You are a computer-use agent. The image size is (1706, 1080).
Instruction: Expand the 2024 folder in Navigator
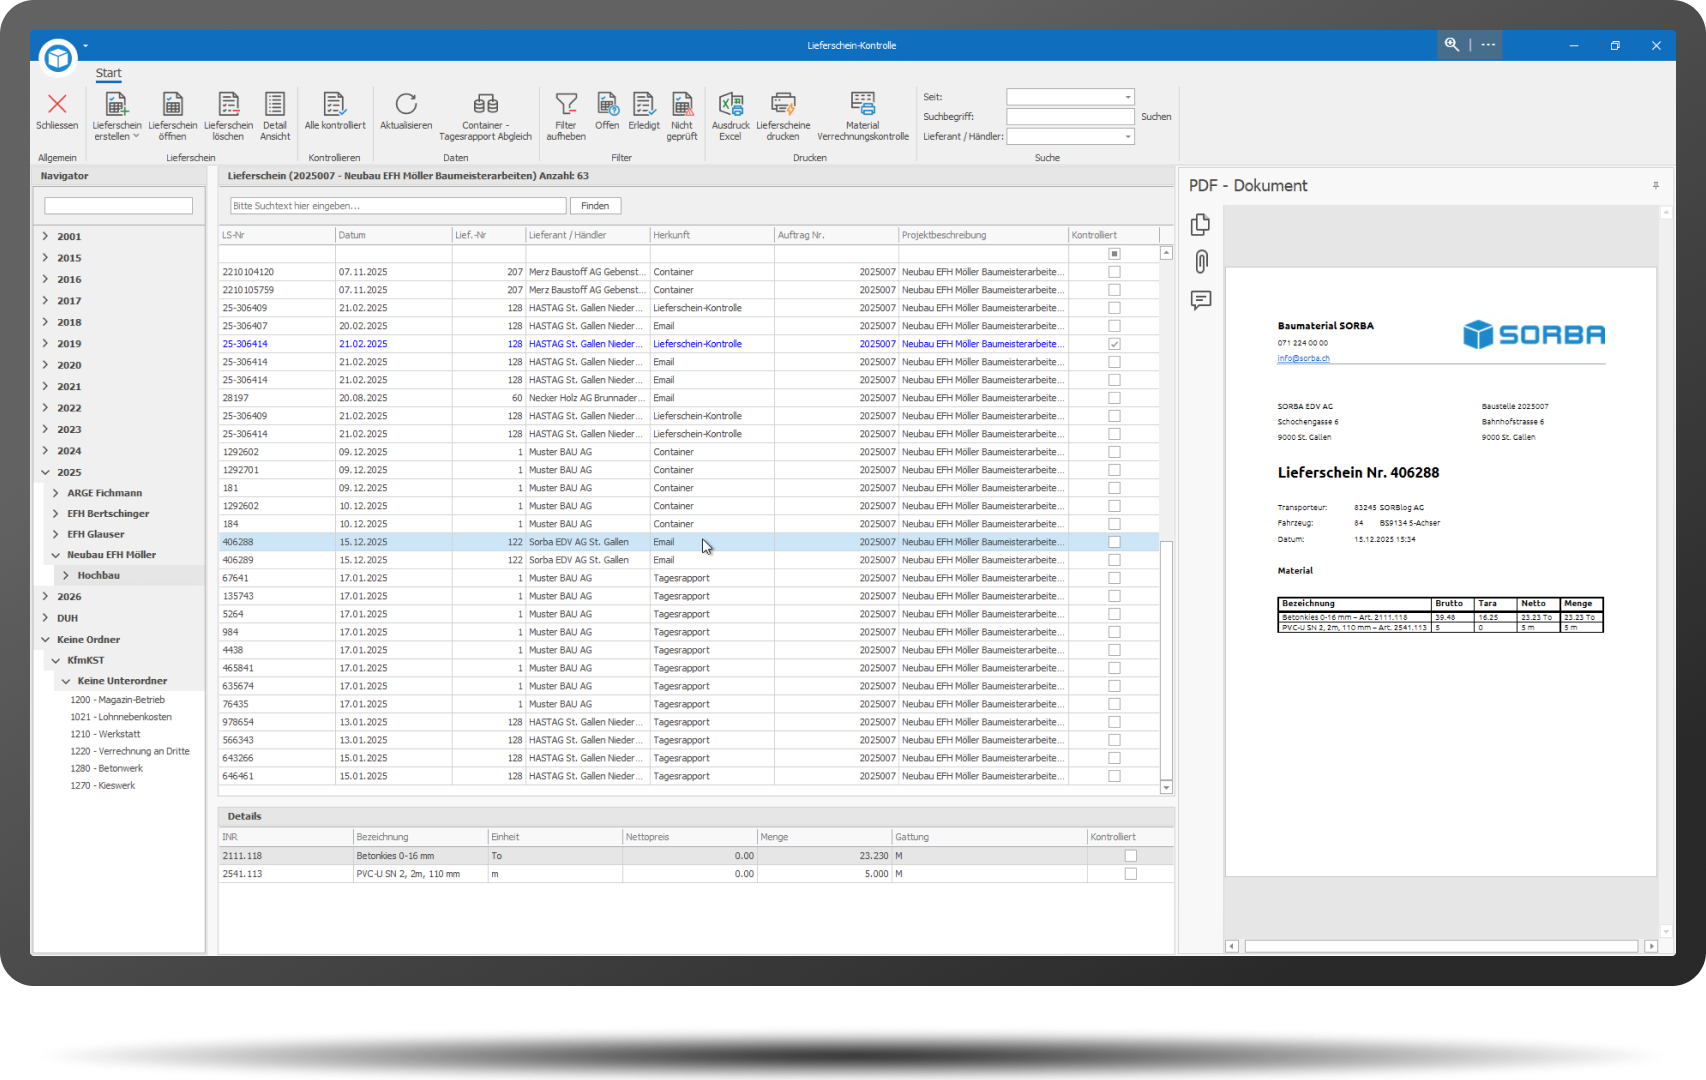46,451
